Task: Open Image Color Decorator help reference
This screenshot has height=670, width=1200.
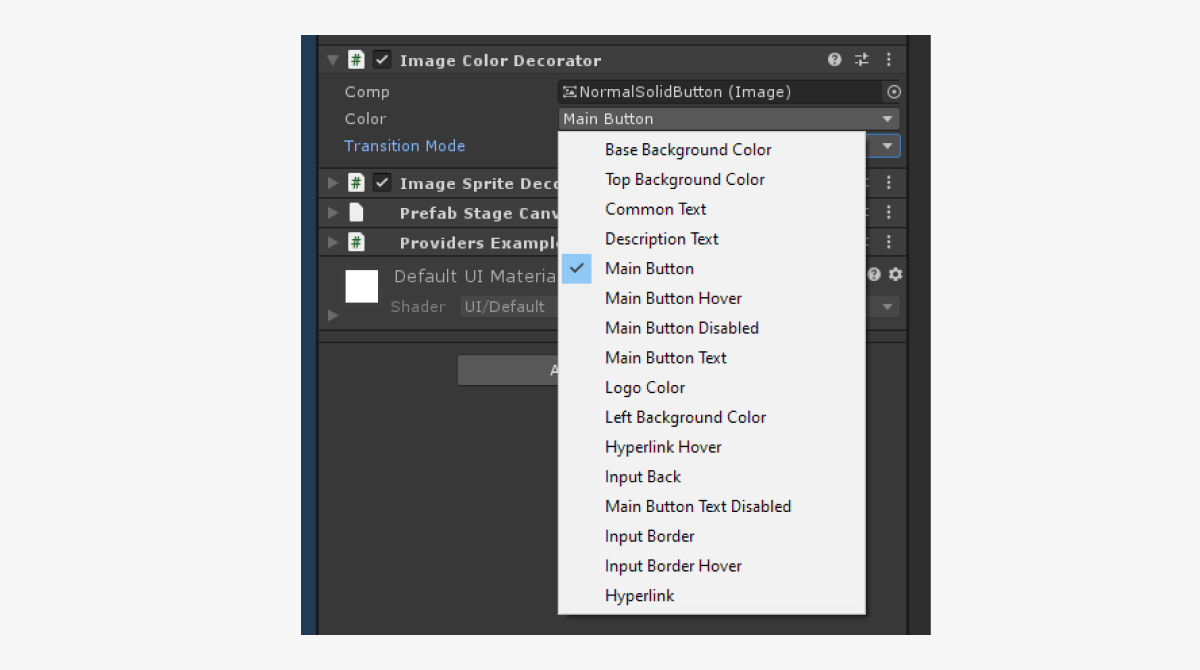Action: pos(835,60)
